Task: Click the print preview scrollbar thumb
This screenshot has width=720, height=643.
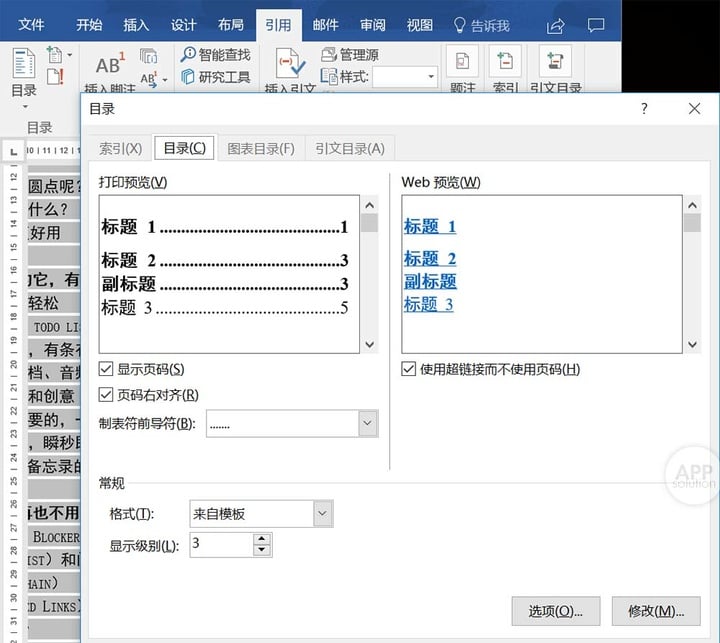Action: tap(370, 223)
